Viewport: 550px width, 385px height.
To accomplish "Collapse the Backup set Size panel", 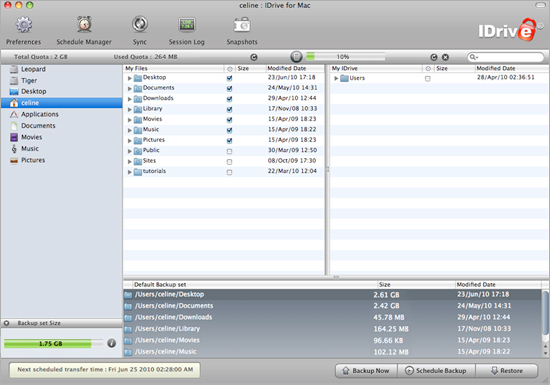I will pos(7,323).
